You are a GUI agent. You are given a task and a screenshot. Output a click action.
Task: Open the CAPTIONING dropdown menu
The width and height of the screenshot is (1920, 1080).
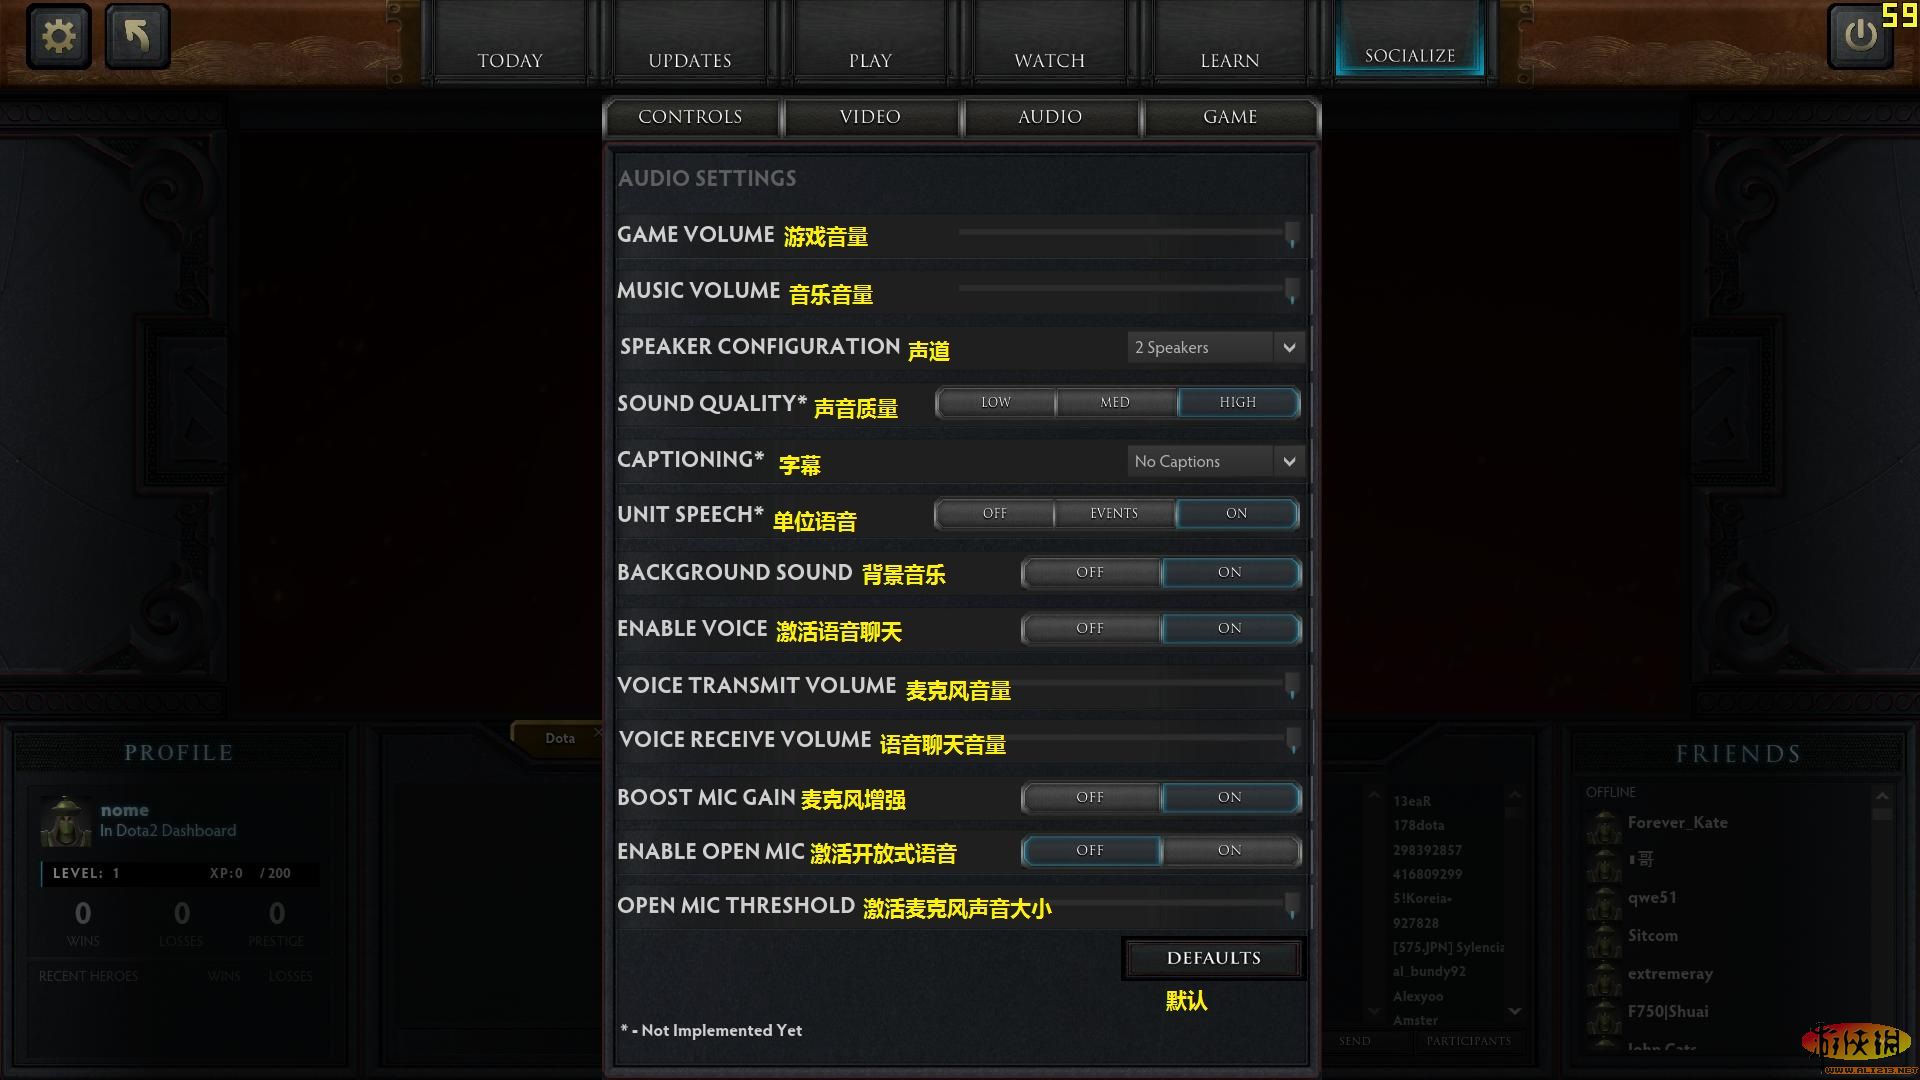tap(1209, 460)
